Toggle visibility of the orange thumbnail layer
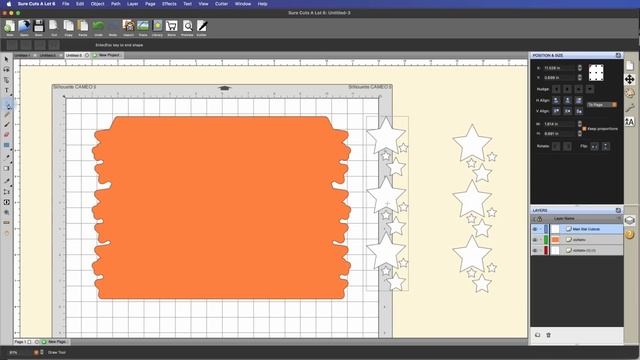 (535, 240)
